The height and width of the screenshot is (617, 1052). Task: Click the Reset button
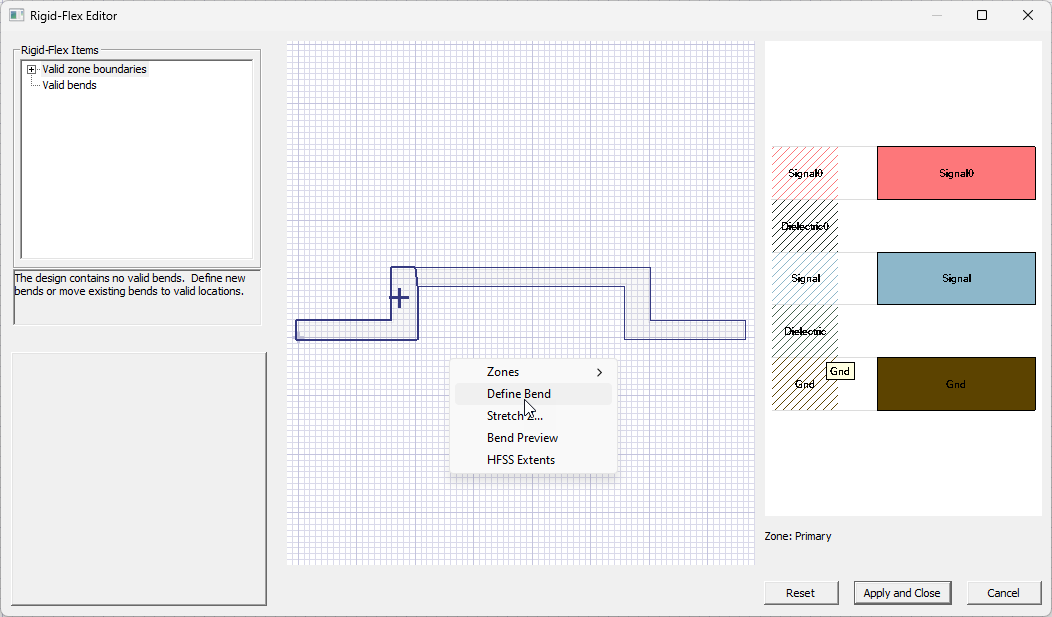(x=800, y=593)
